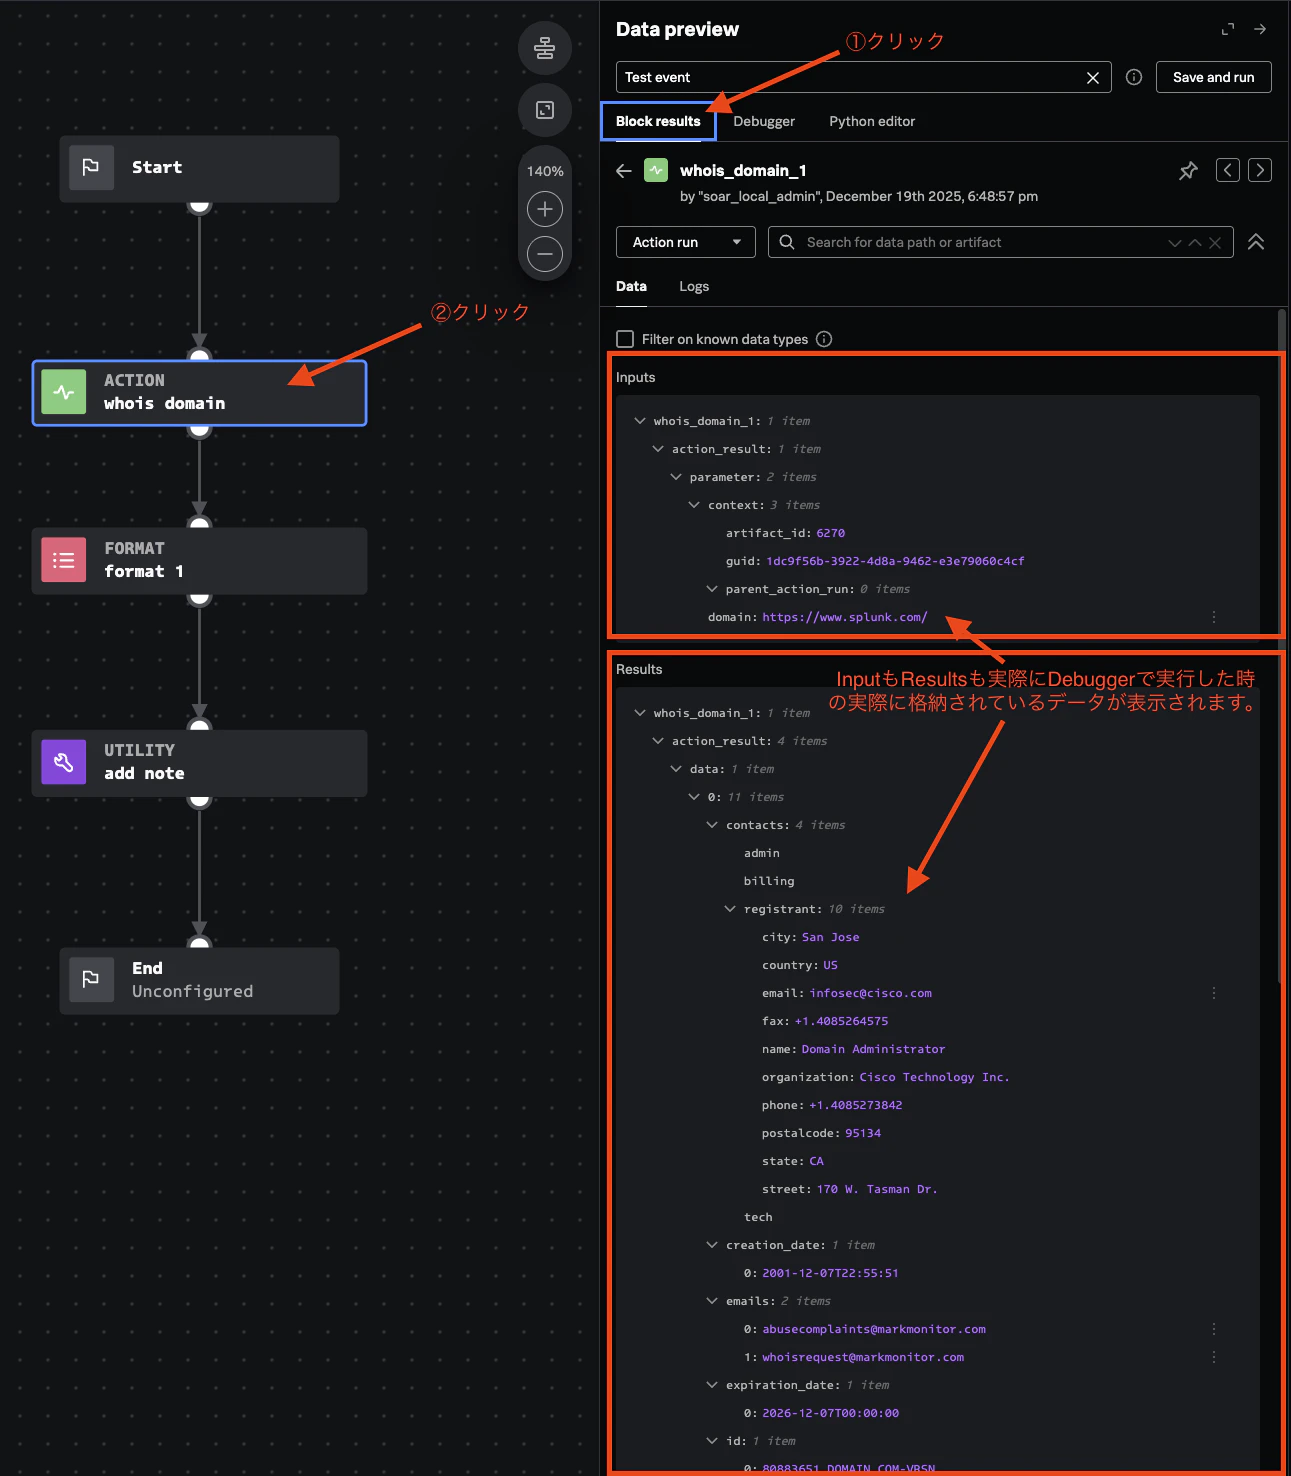The height and width of the screenshot is (1476, 1291).
Task: Open the Python editor tab
Action: tap(872, 121)
